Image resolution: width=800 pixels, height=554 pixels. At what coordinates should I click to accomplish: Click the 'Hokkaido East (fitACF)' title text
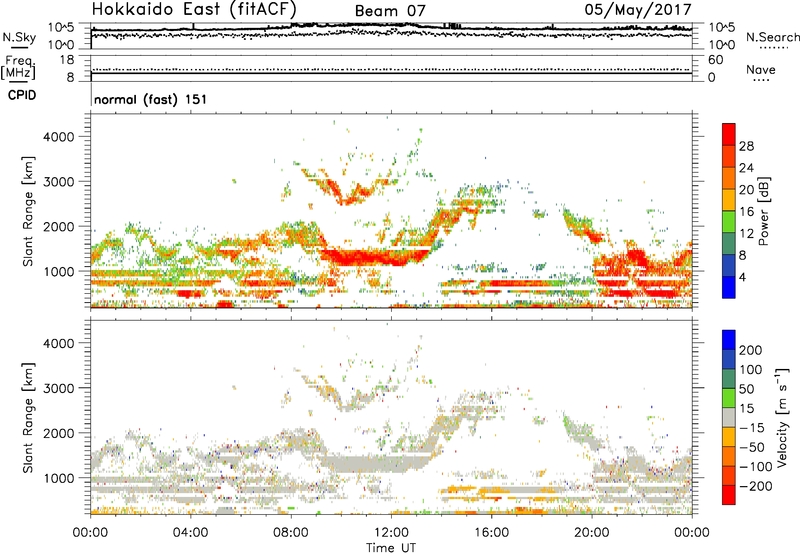point(194,9)
